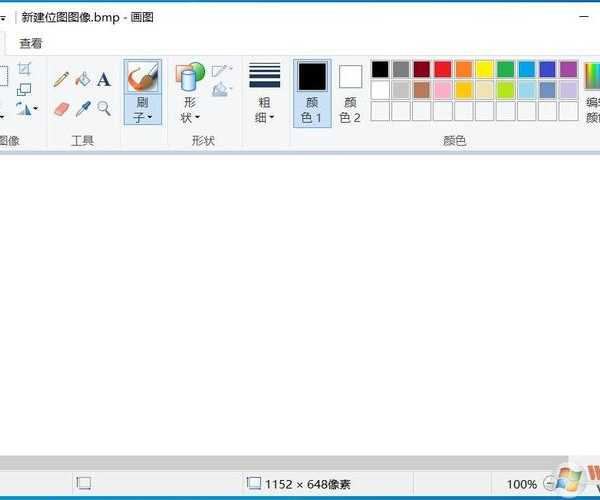Open the quick access toolbar dropdown
Image resolution: width=600 pixels, height=500 pixels.
pyautogui.click(x=3, y=18)
